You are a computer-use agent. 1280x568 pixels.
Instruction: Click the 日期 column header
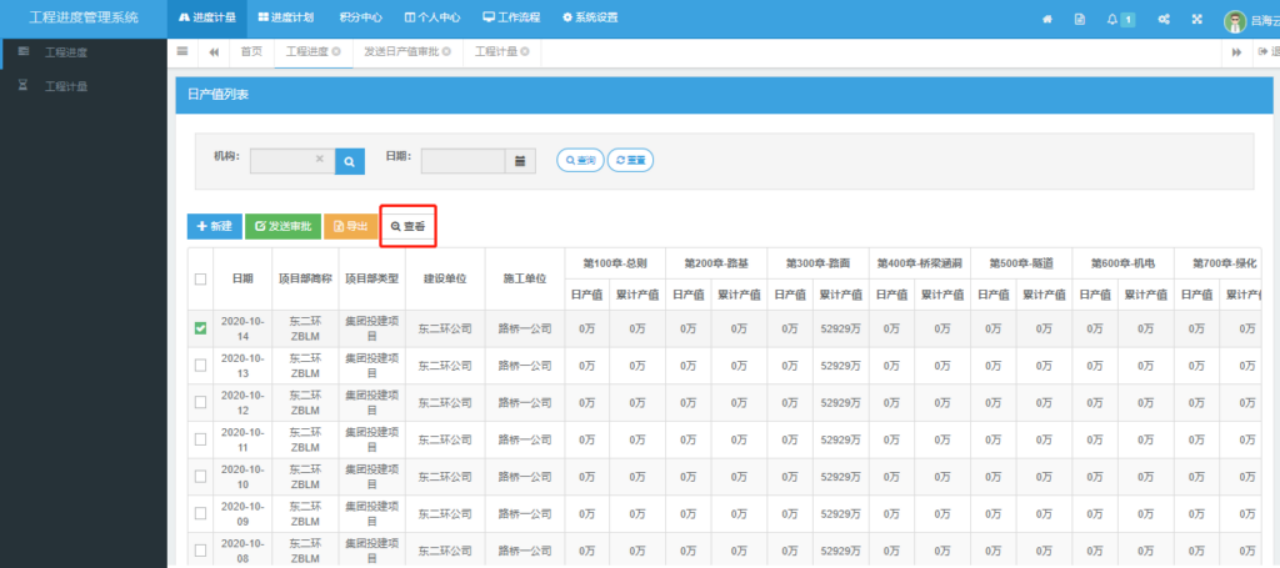243,279
